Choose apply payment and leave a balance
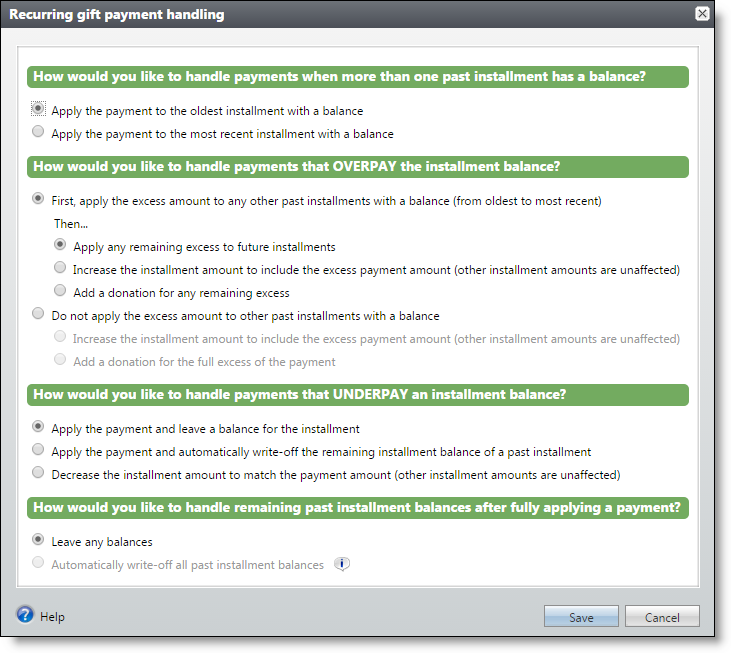 pyautogui.click(x=38, y=426)
